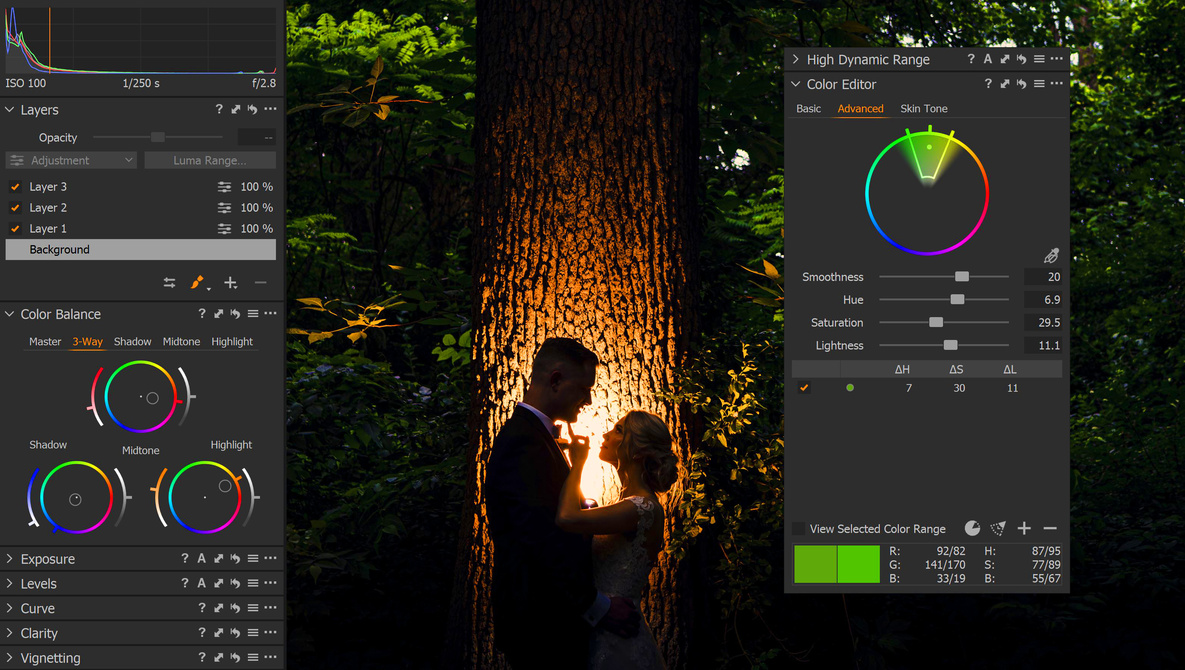The height and width of the screenshot is (670, 1185).
Task: Click auto adjust for High Dynamic Range
Action: pyautogui.click(x=988, y=59)
